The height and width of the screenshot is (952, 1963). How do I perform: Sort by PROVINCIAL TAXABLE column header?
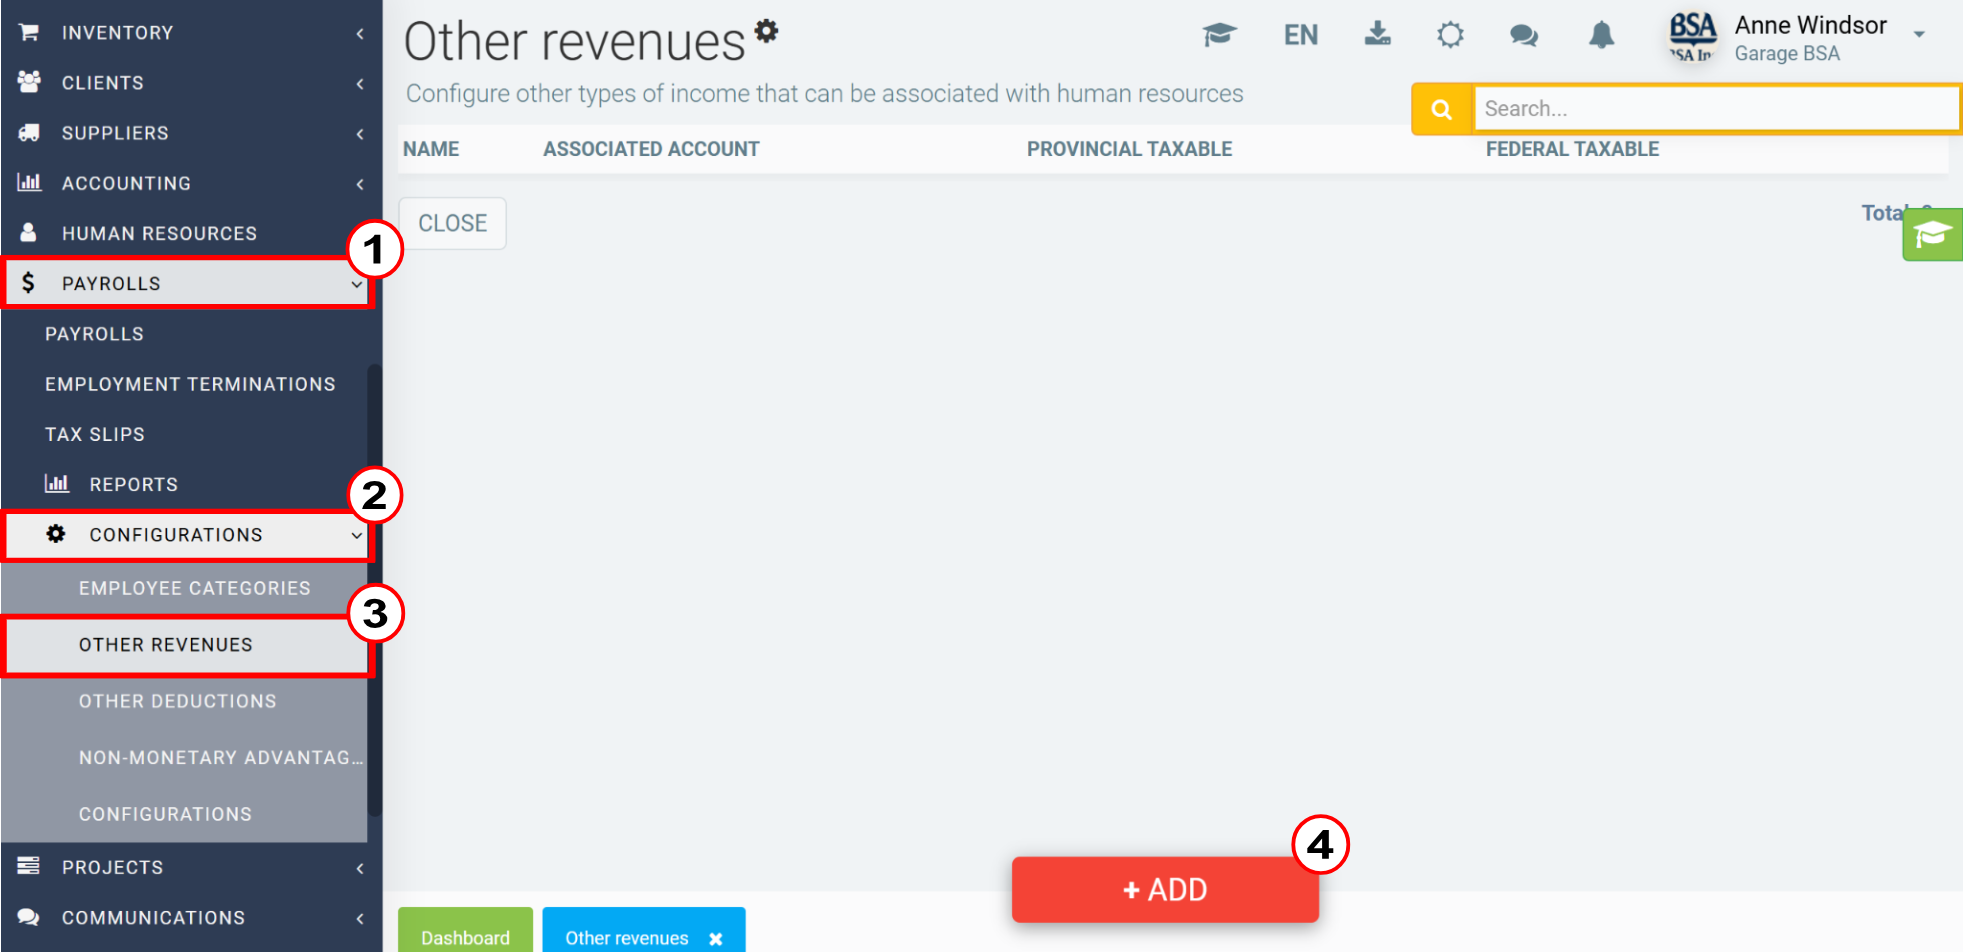point(1129,149)
